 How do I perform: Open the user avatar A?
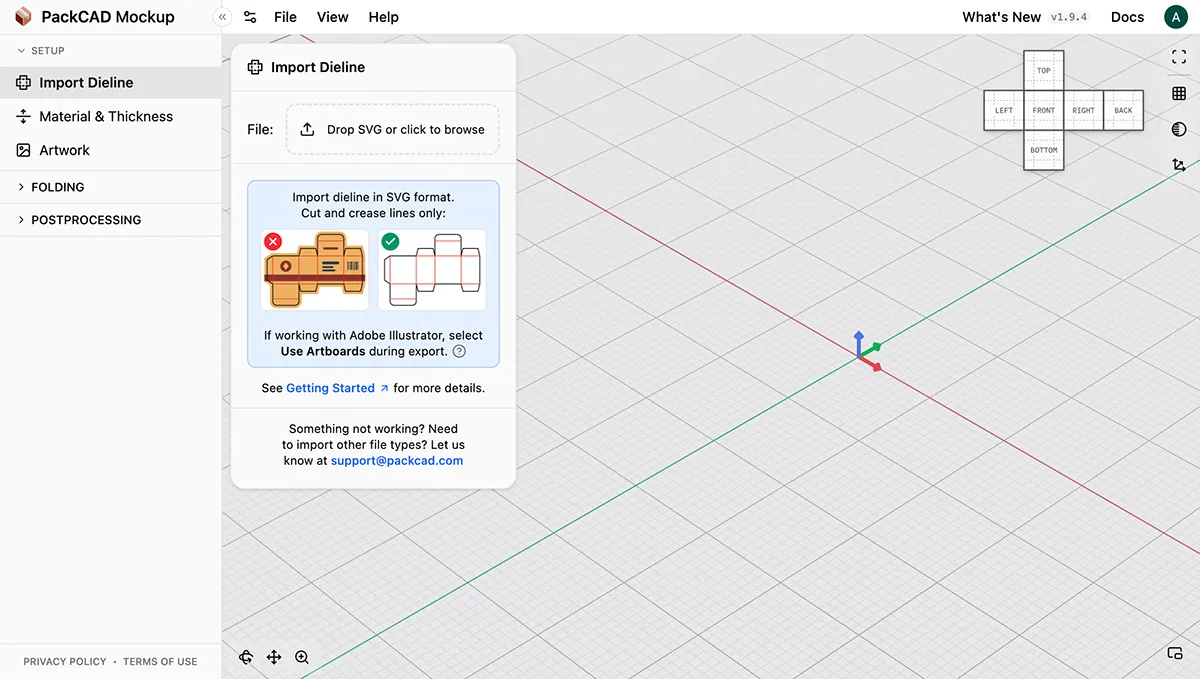(x=1175, y=17)
